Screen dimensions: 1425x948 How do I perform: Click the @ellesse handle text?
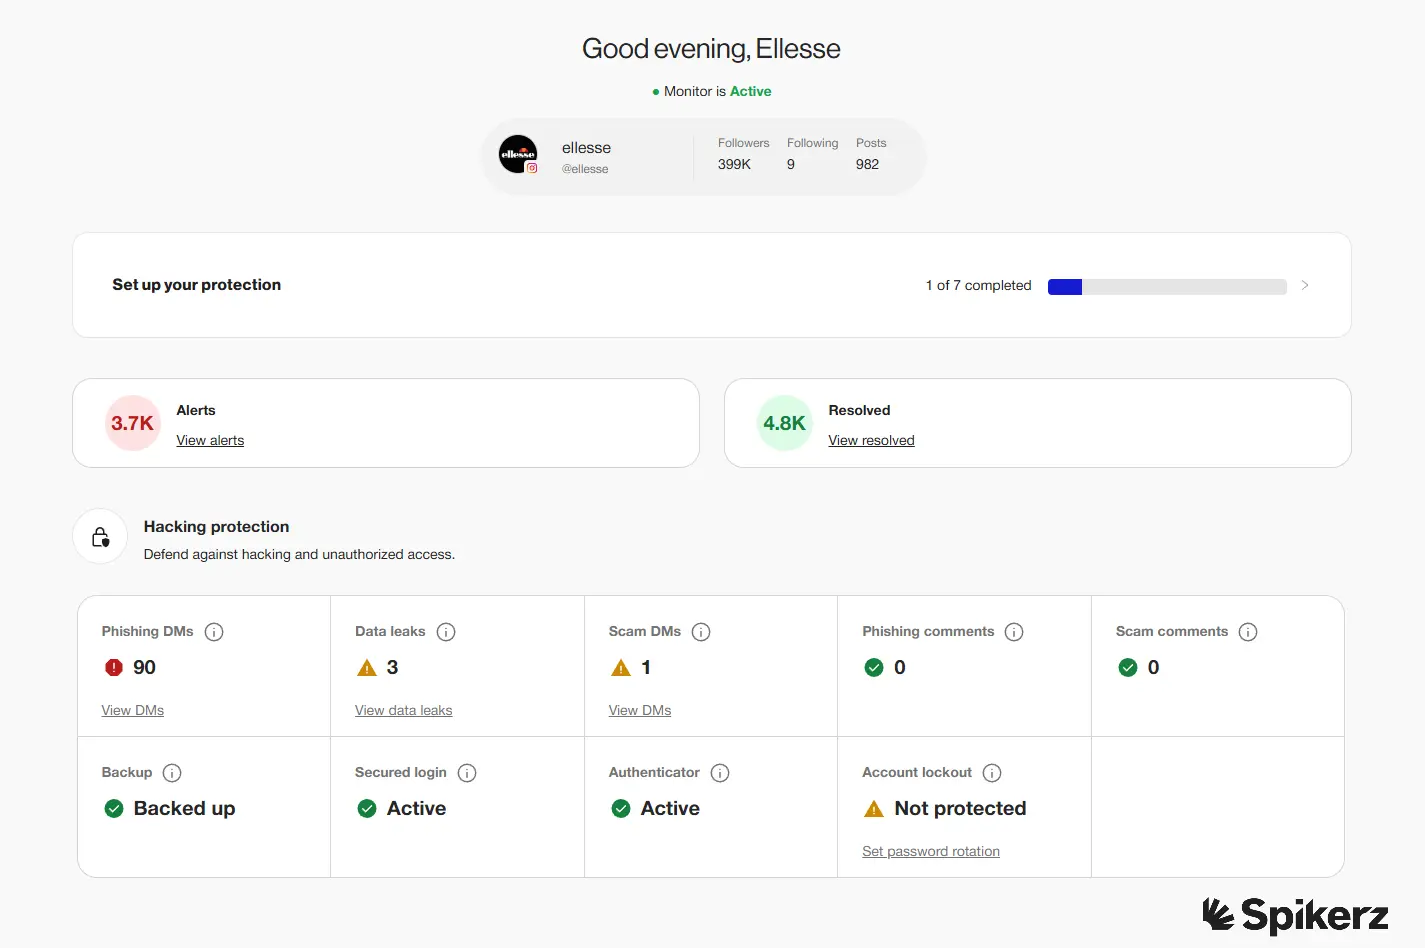[585, 169]
